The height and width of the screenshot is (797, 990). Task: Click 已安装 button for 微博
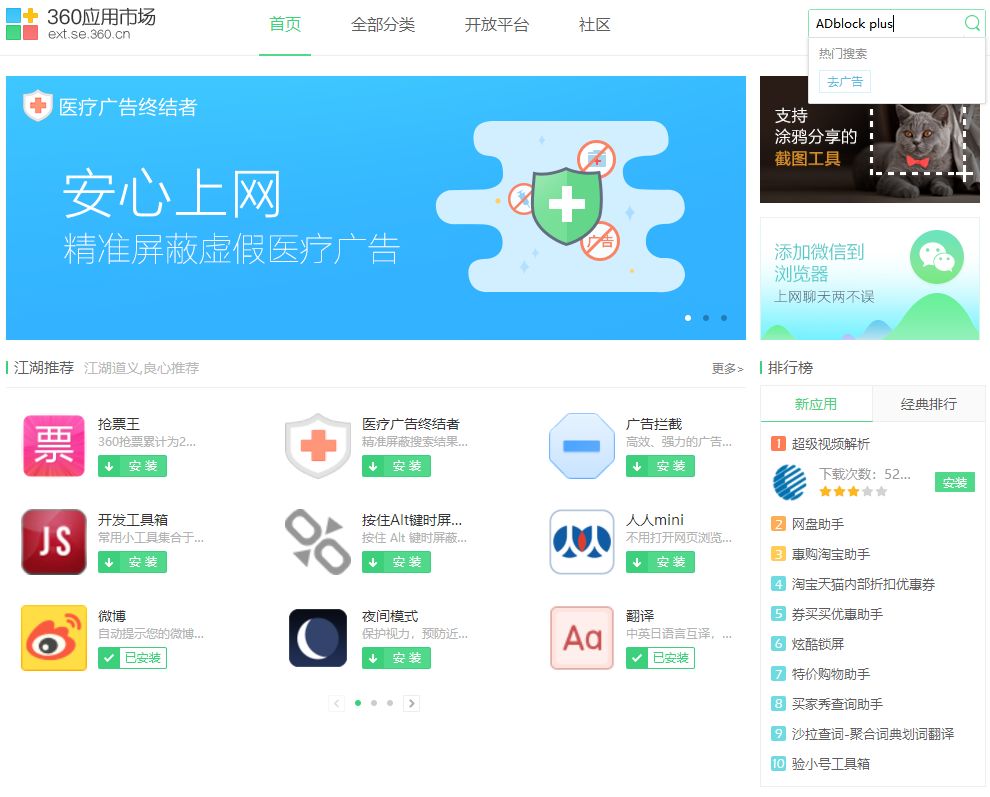(x=132, y=658)
